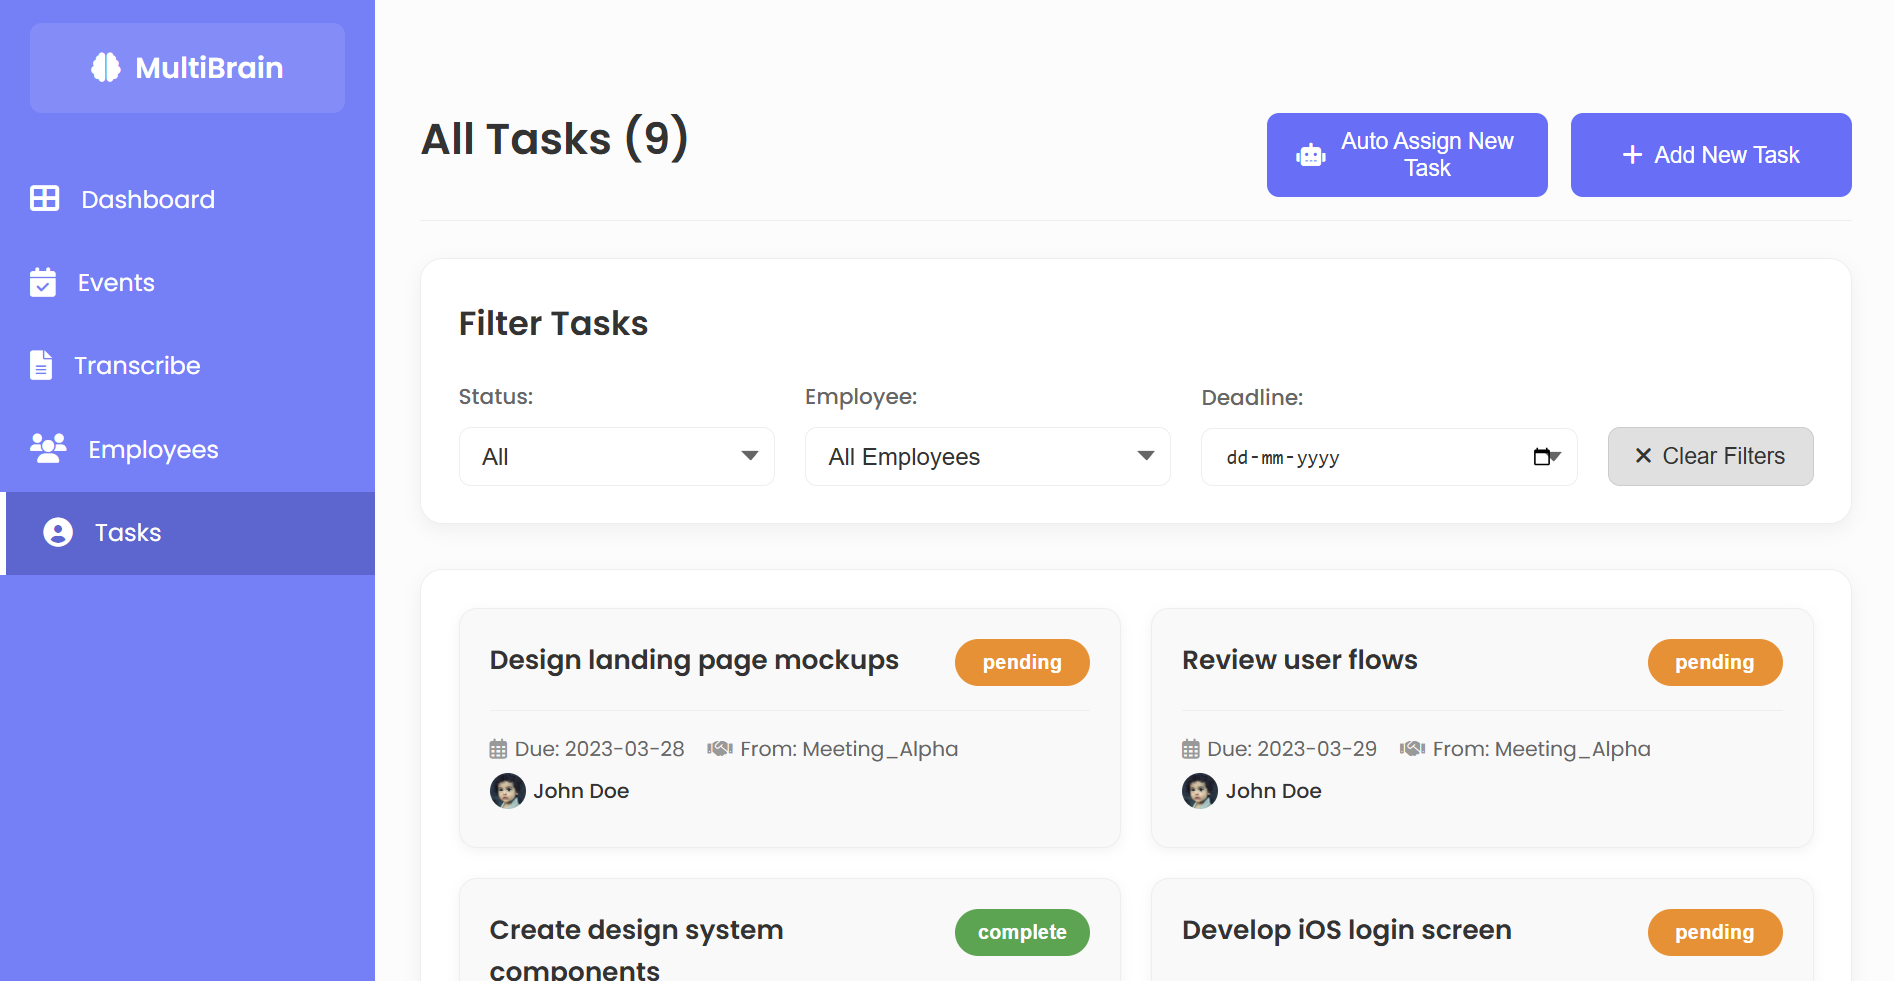Click the MultiBrain logo link
1894x981 pixels.
pyautogui.click(x=188, y=68)
